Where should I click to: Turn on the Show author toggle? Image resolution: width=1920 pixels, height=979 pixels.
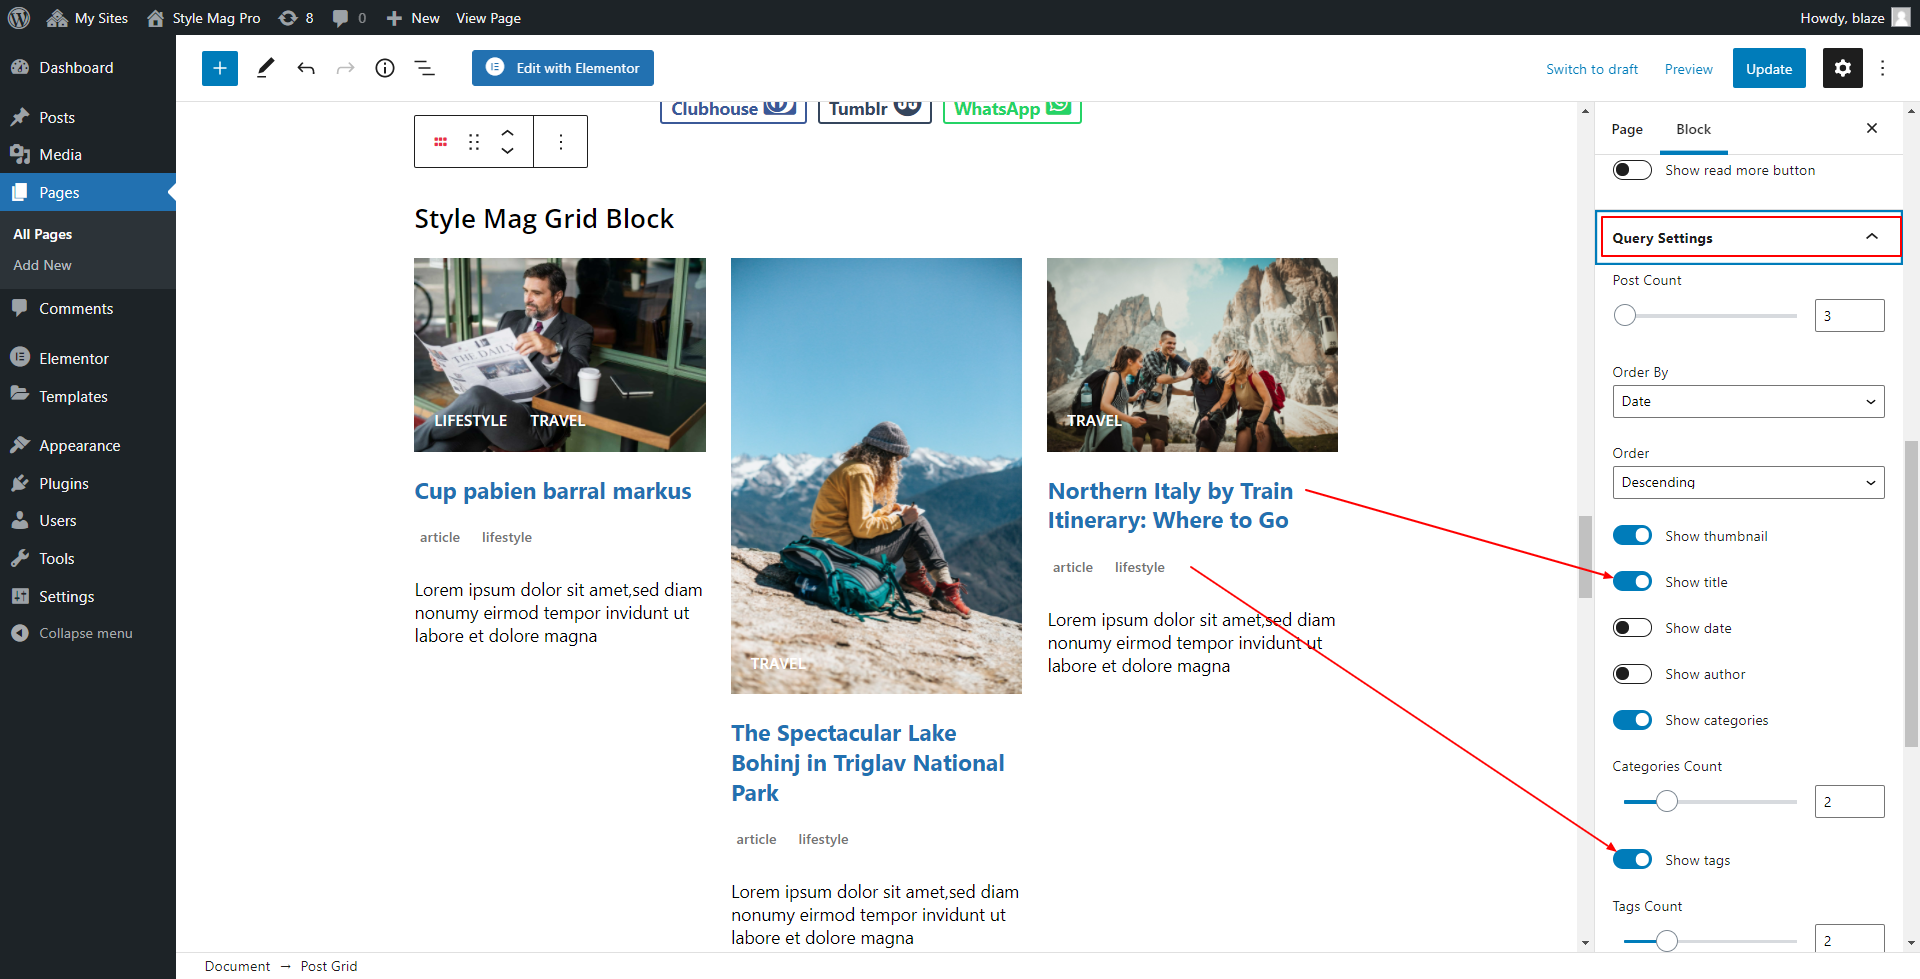(x=1632, y=674)
